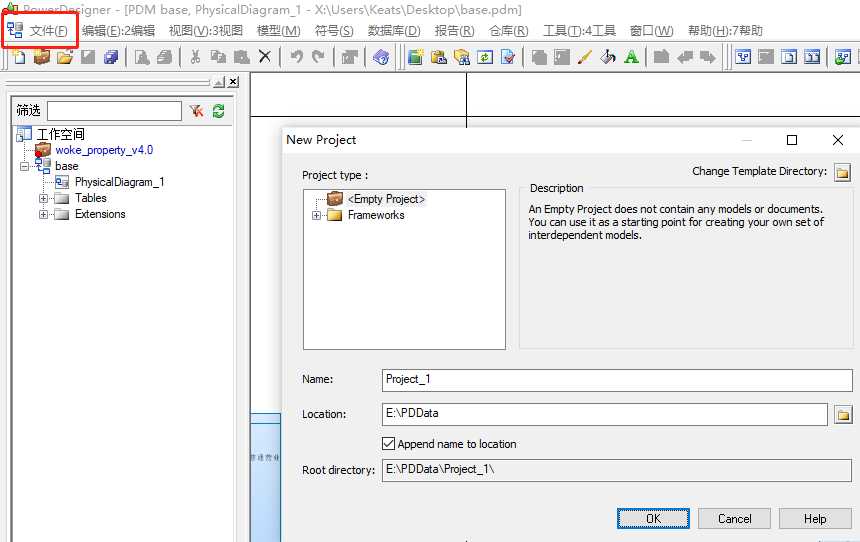Click the diagram window toolbar icon with tree
This screenshot has width=860, height=542.
pos(743,57)
